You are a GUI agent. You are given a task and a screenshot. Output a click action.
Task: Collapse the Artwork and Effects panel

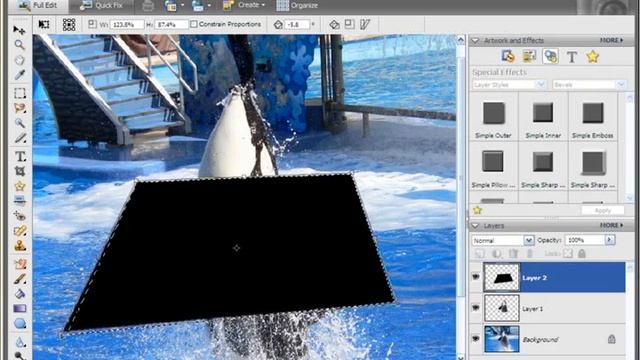coord(475,40)
